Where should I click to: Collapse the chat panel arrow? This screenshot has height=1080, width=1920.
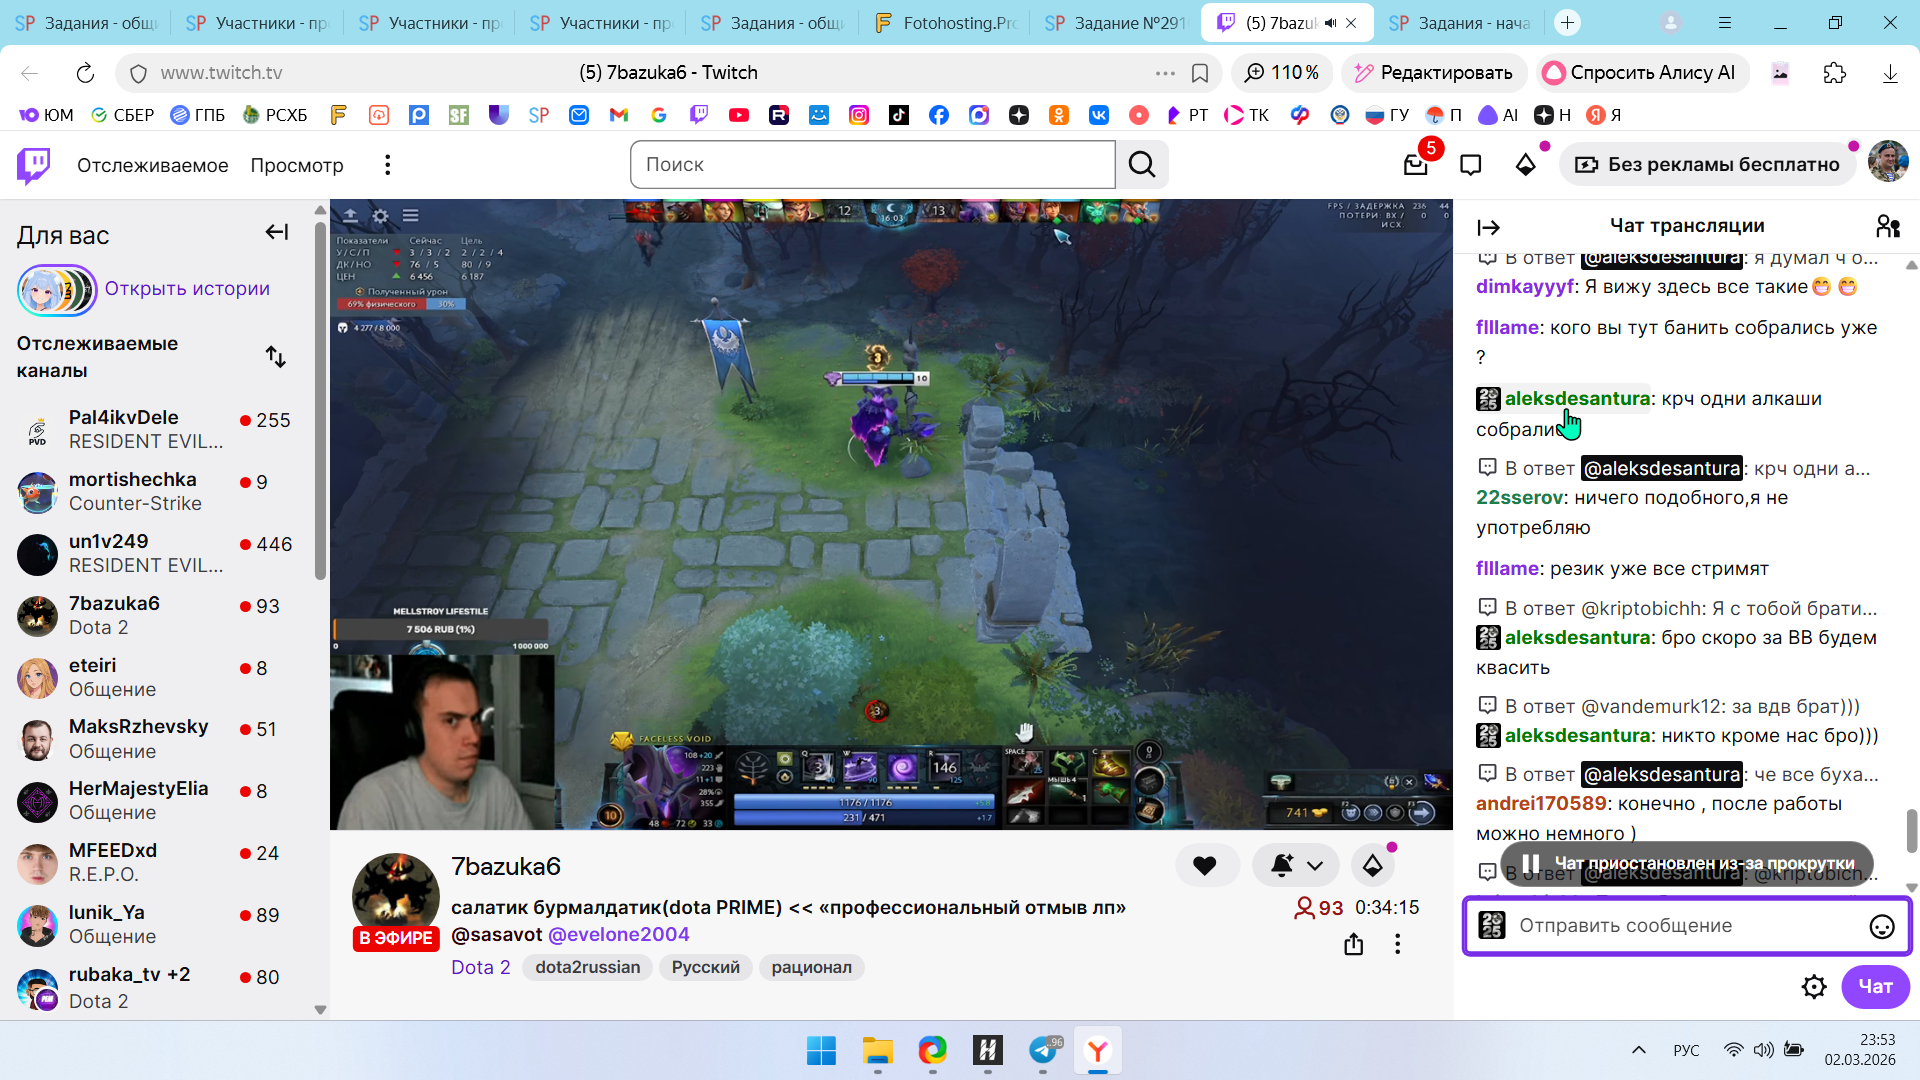[x=1488, y=228]
